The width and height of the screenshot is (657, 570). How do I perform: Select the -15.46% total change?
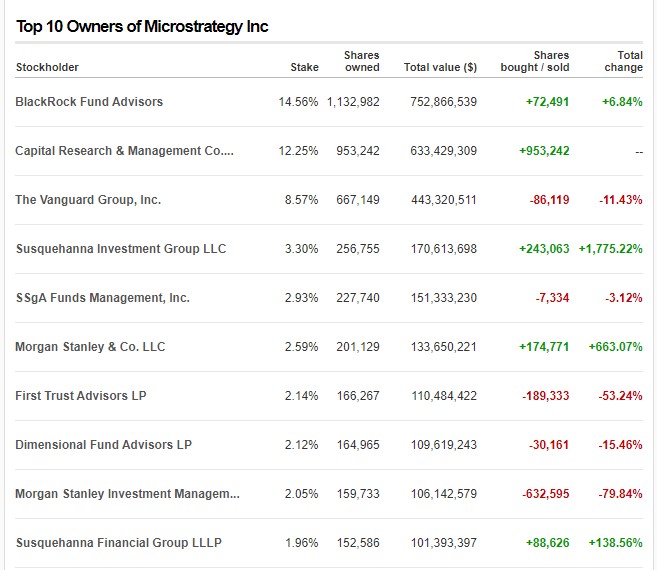[621, 445]
